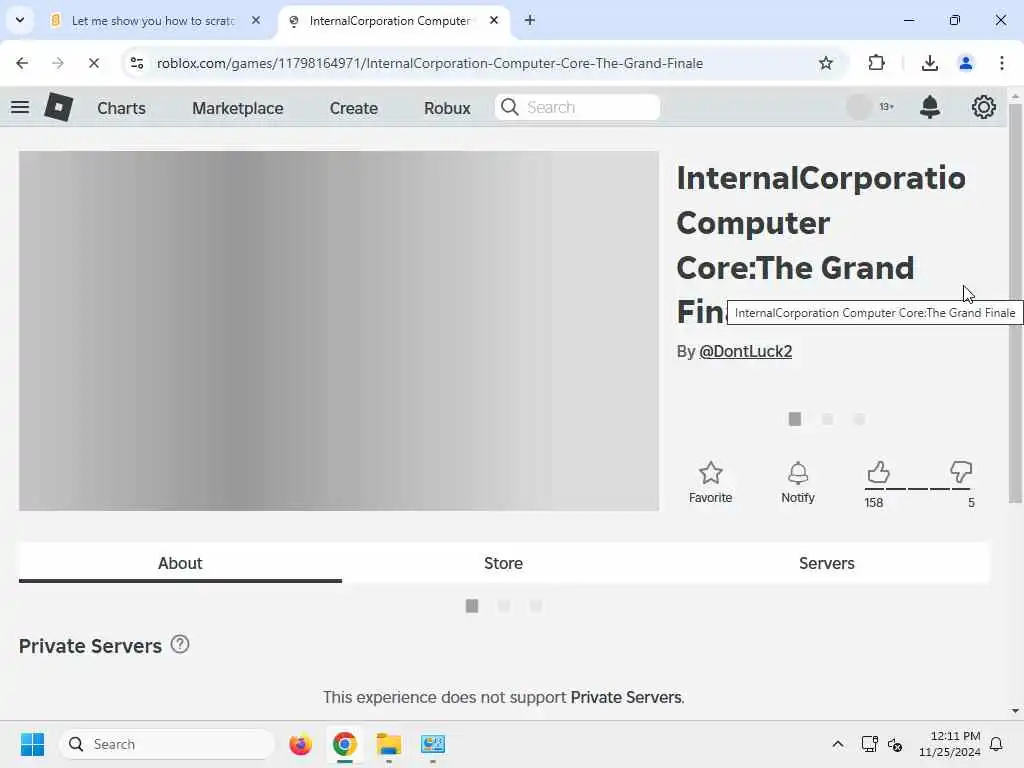
Task: Open the @DontLuck2 creator profile
Action: click(x=745, y=351)
